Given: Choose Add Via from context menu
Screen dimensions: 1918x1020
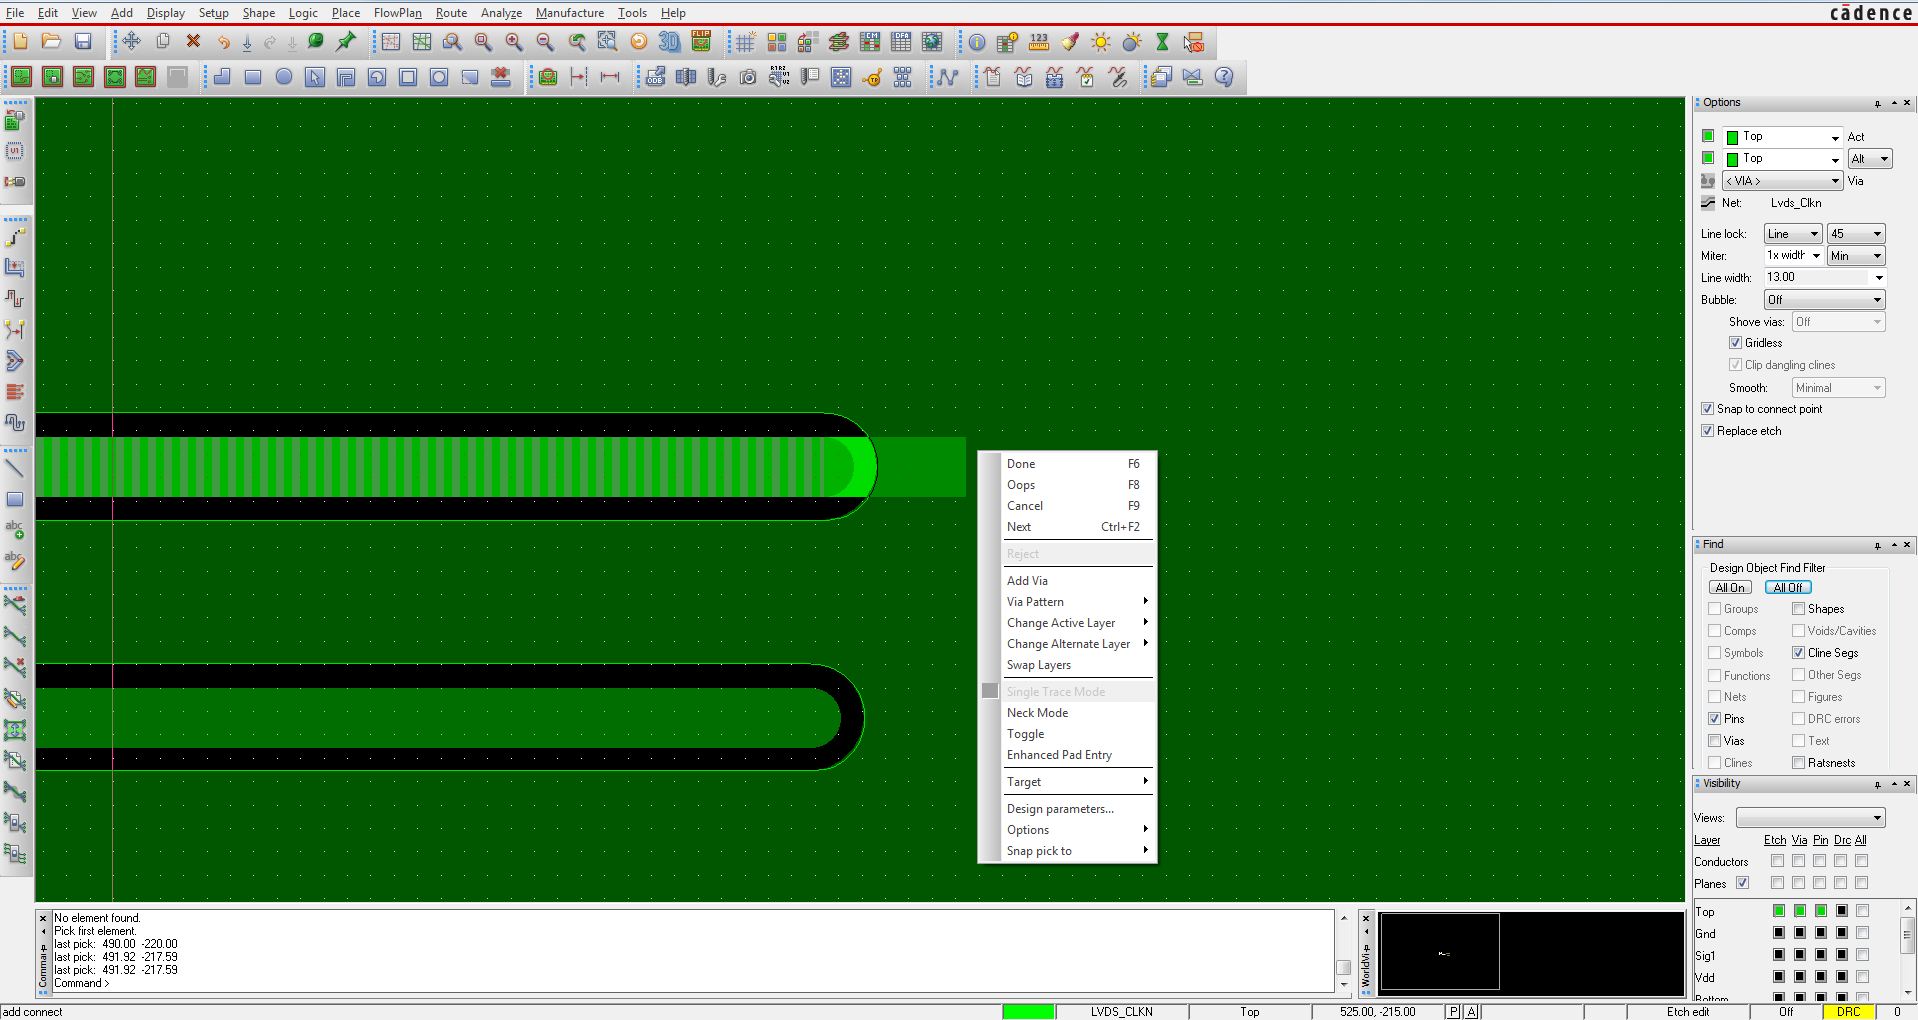Looking at the screenshot, I should click(x=1027, y=581).
